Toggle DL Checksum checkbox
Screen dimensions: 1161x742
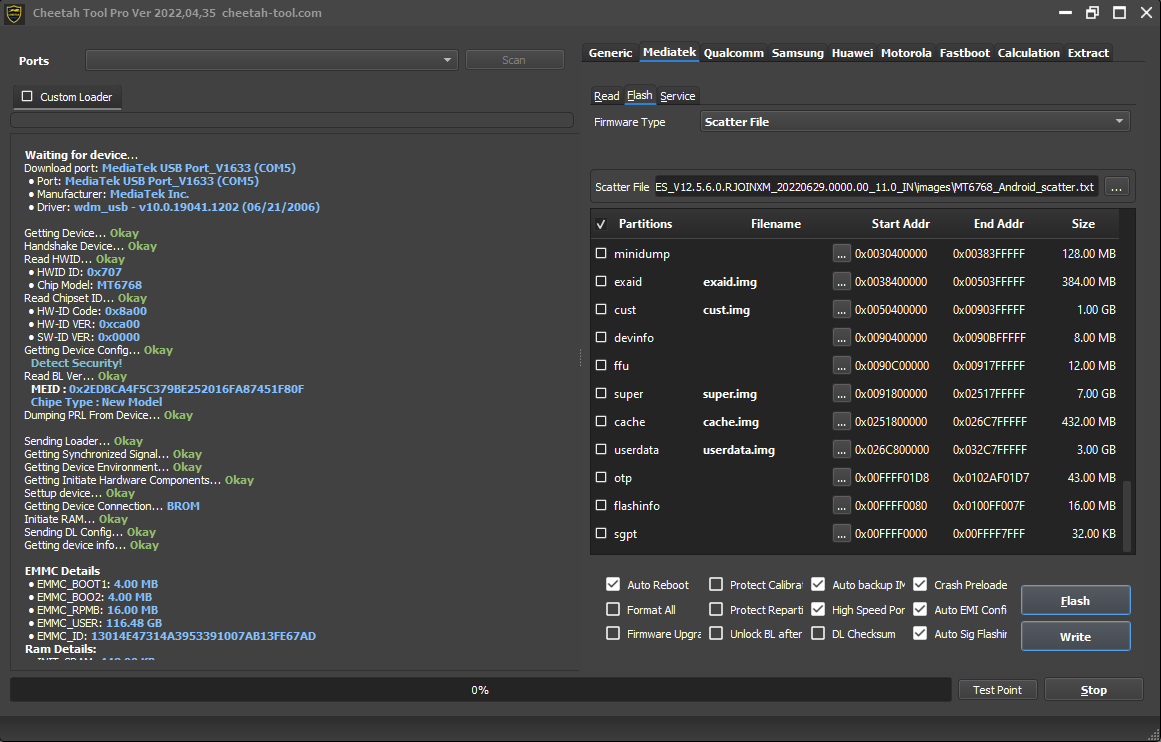point(818,633)
